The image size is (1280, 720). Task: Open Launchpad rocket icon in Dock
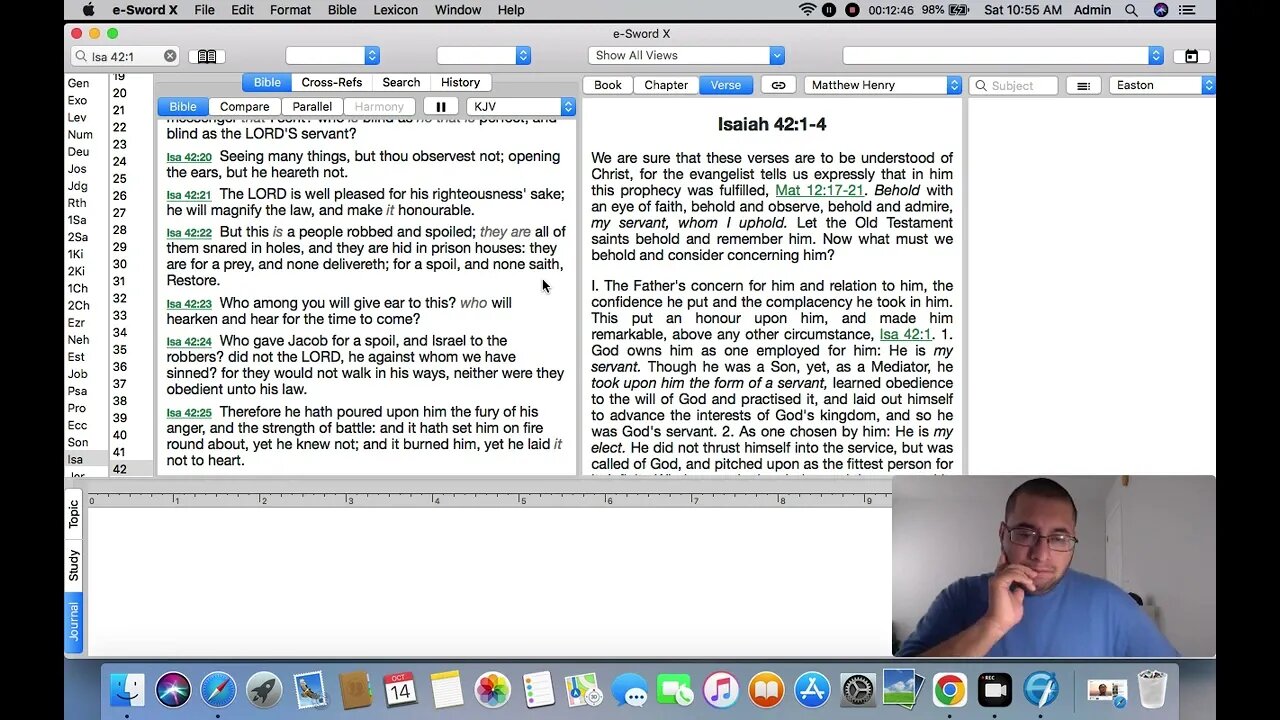[x=264, y=690]
